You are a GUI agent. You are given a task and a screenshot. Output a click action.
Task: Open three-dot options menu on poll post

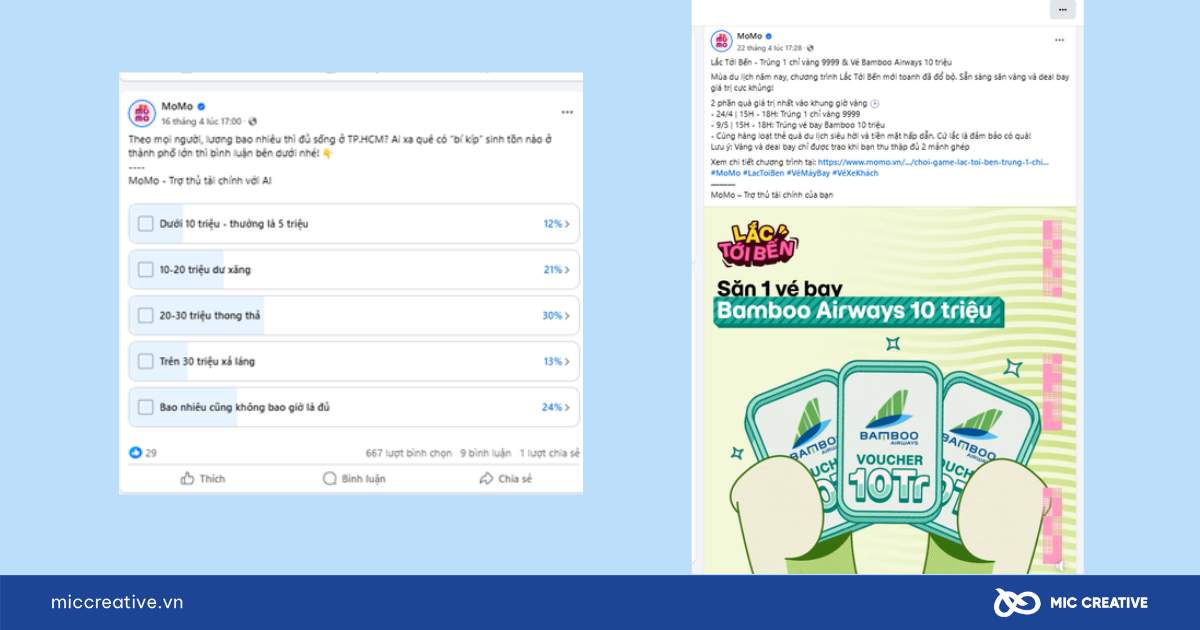pos(567,112)
